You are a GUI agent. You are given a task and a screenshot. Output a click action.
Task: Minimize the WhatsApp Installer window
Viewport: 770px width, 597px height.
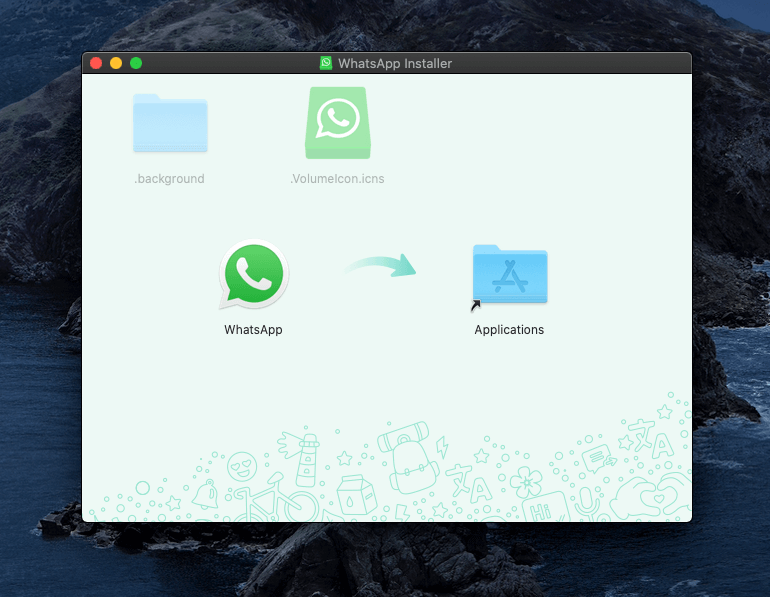tap(116, 63)
